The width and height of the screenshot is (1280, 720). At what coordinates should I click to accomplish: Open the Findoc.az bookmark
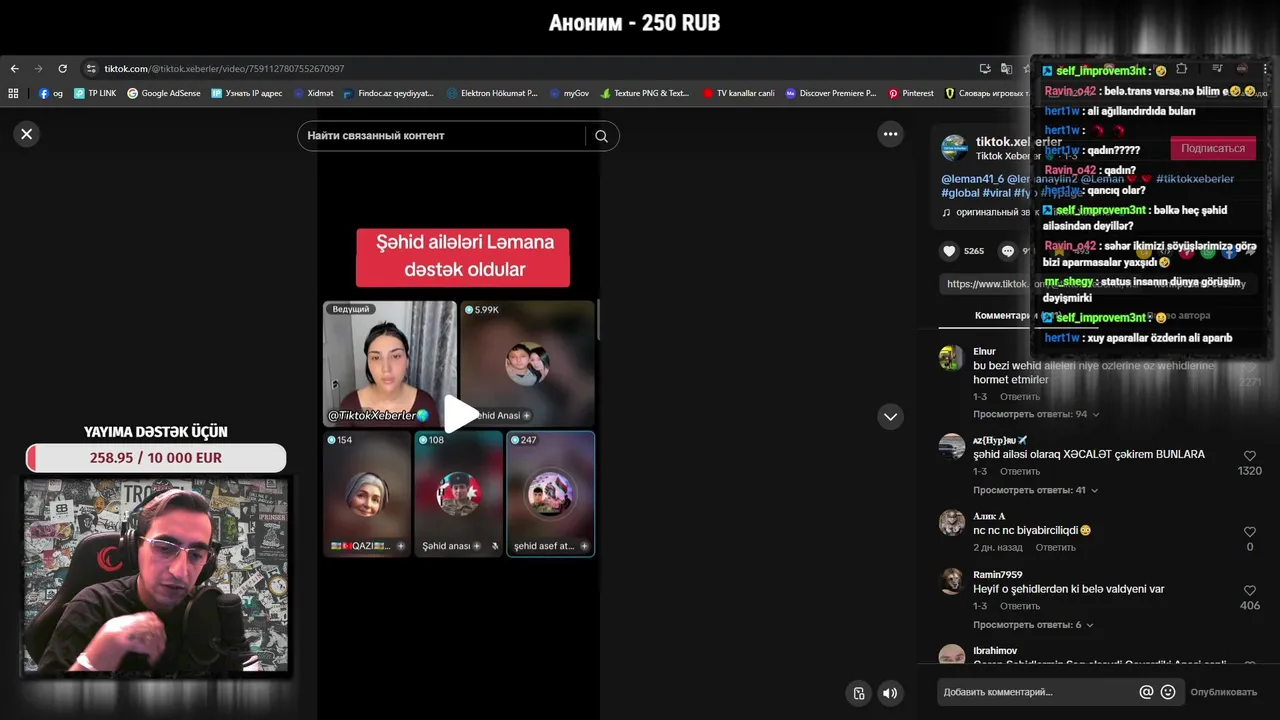click(388, 93)
